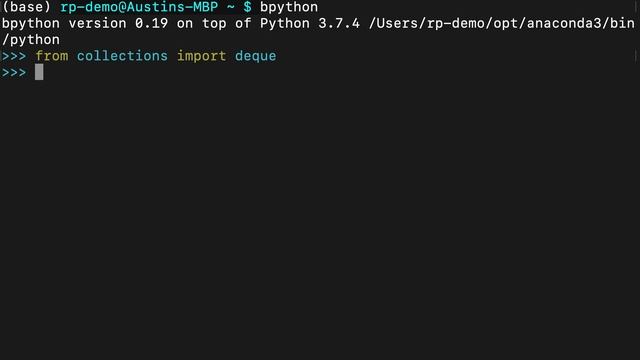Viewport: 640px width, 360px height.
Task: Click the 'from' keyword
Action: [52, 56]
